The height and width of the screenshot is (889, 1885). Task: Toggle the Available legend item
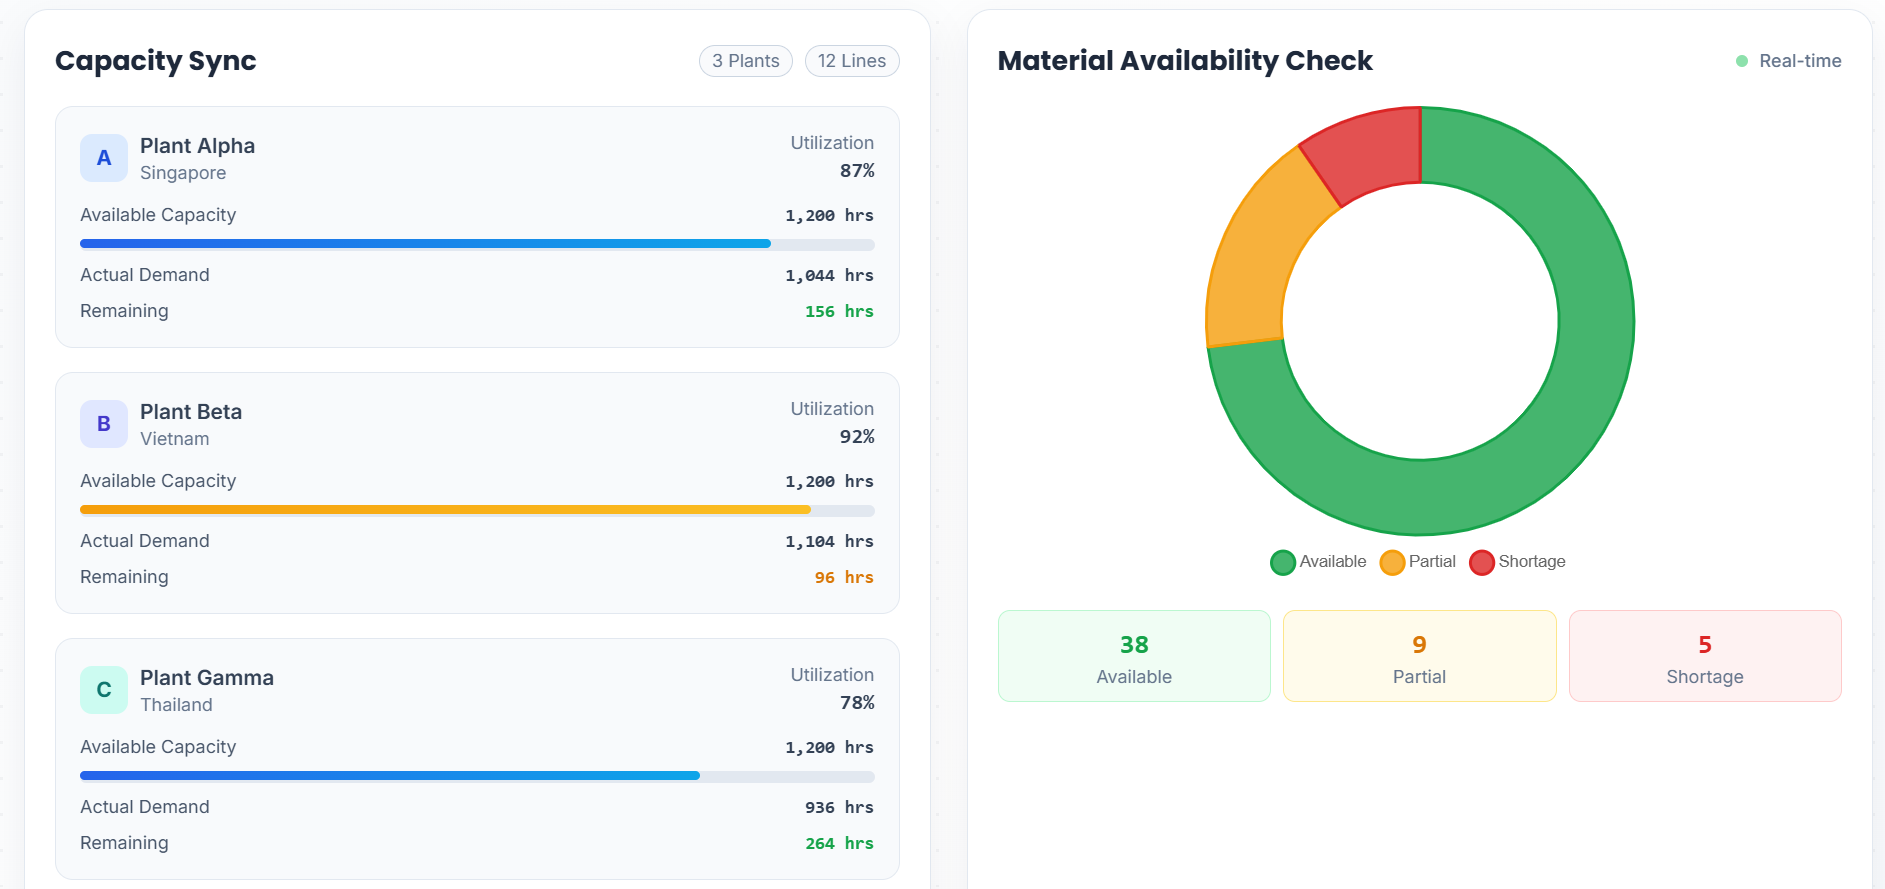[x=1318, y=562]
